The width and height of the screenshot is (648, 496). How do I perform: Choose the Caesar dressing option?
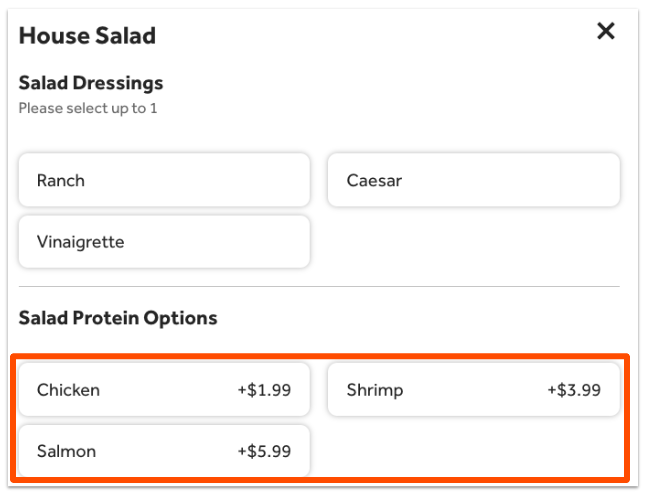(x=473, y=180)
